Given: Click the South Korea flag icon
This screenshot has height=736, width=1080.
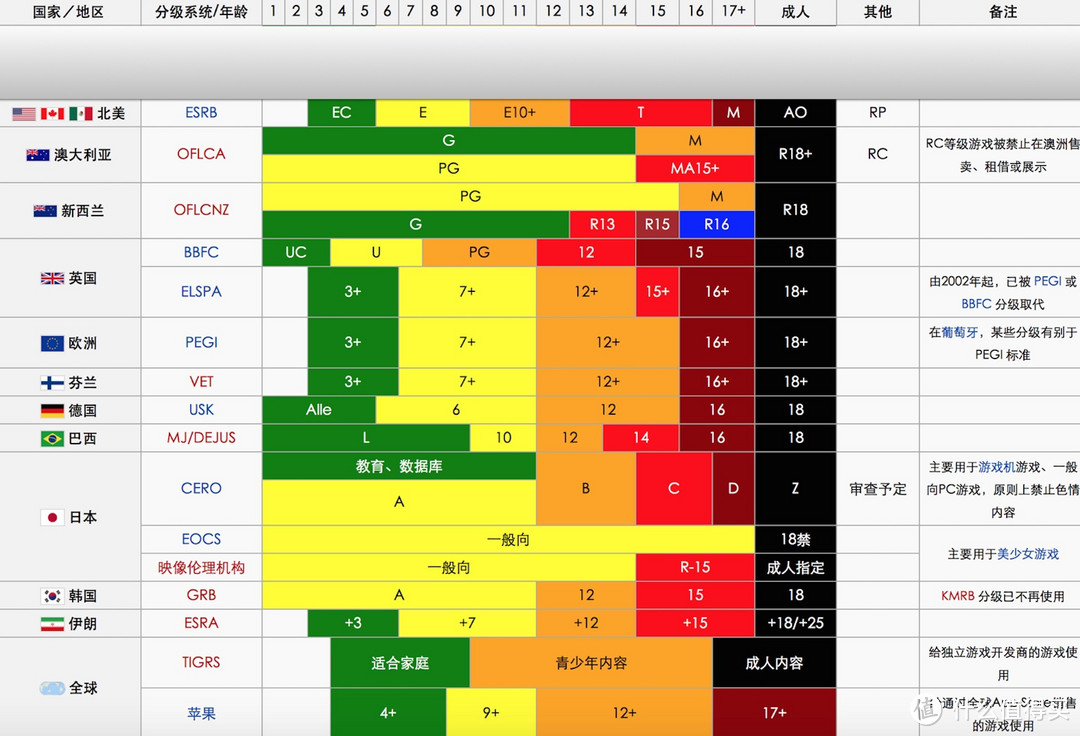Looking at the screenshot, I should tap(52, 596).
